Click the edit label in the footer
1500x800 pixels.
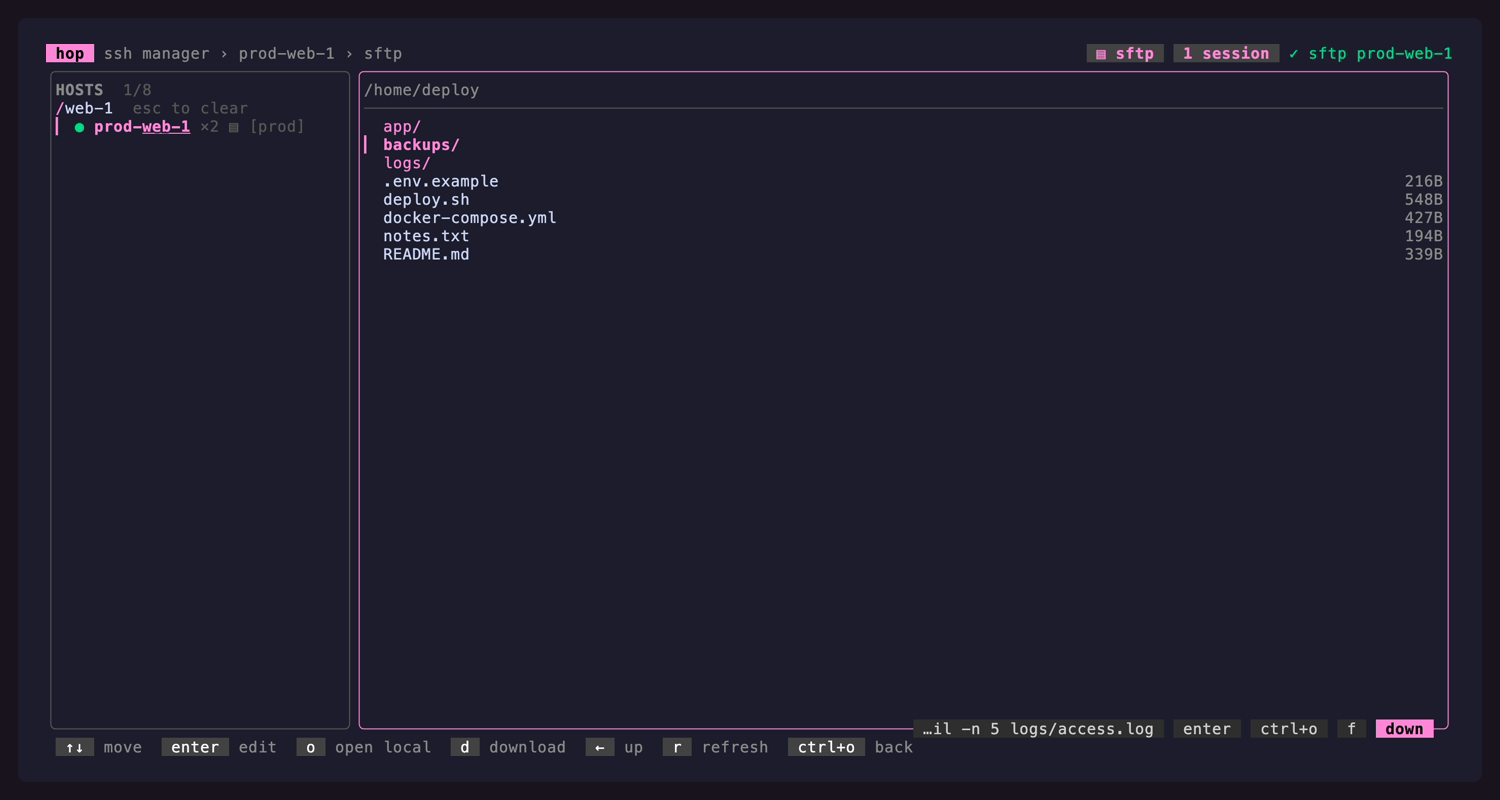pos(258,747)
